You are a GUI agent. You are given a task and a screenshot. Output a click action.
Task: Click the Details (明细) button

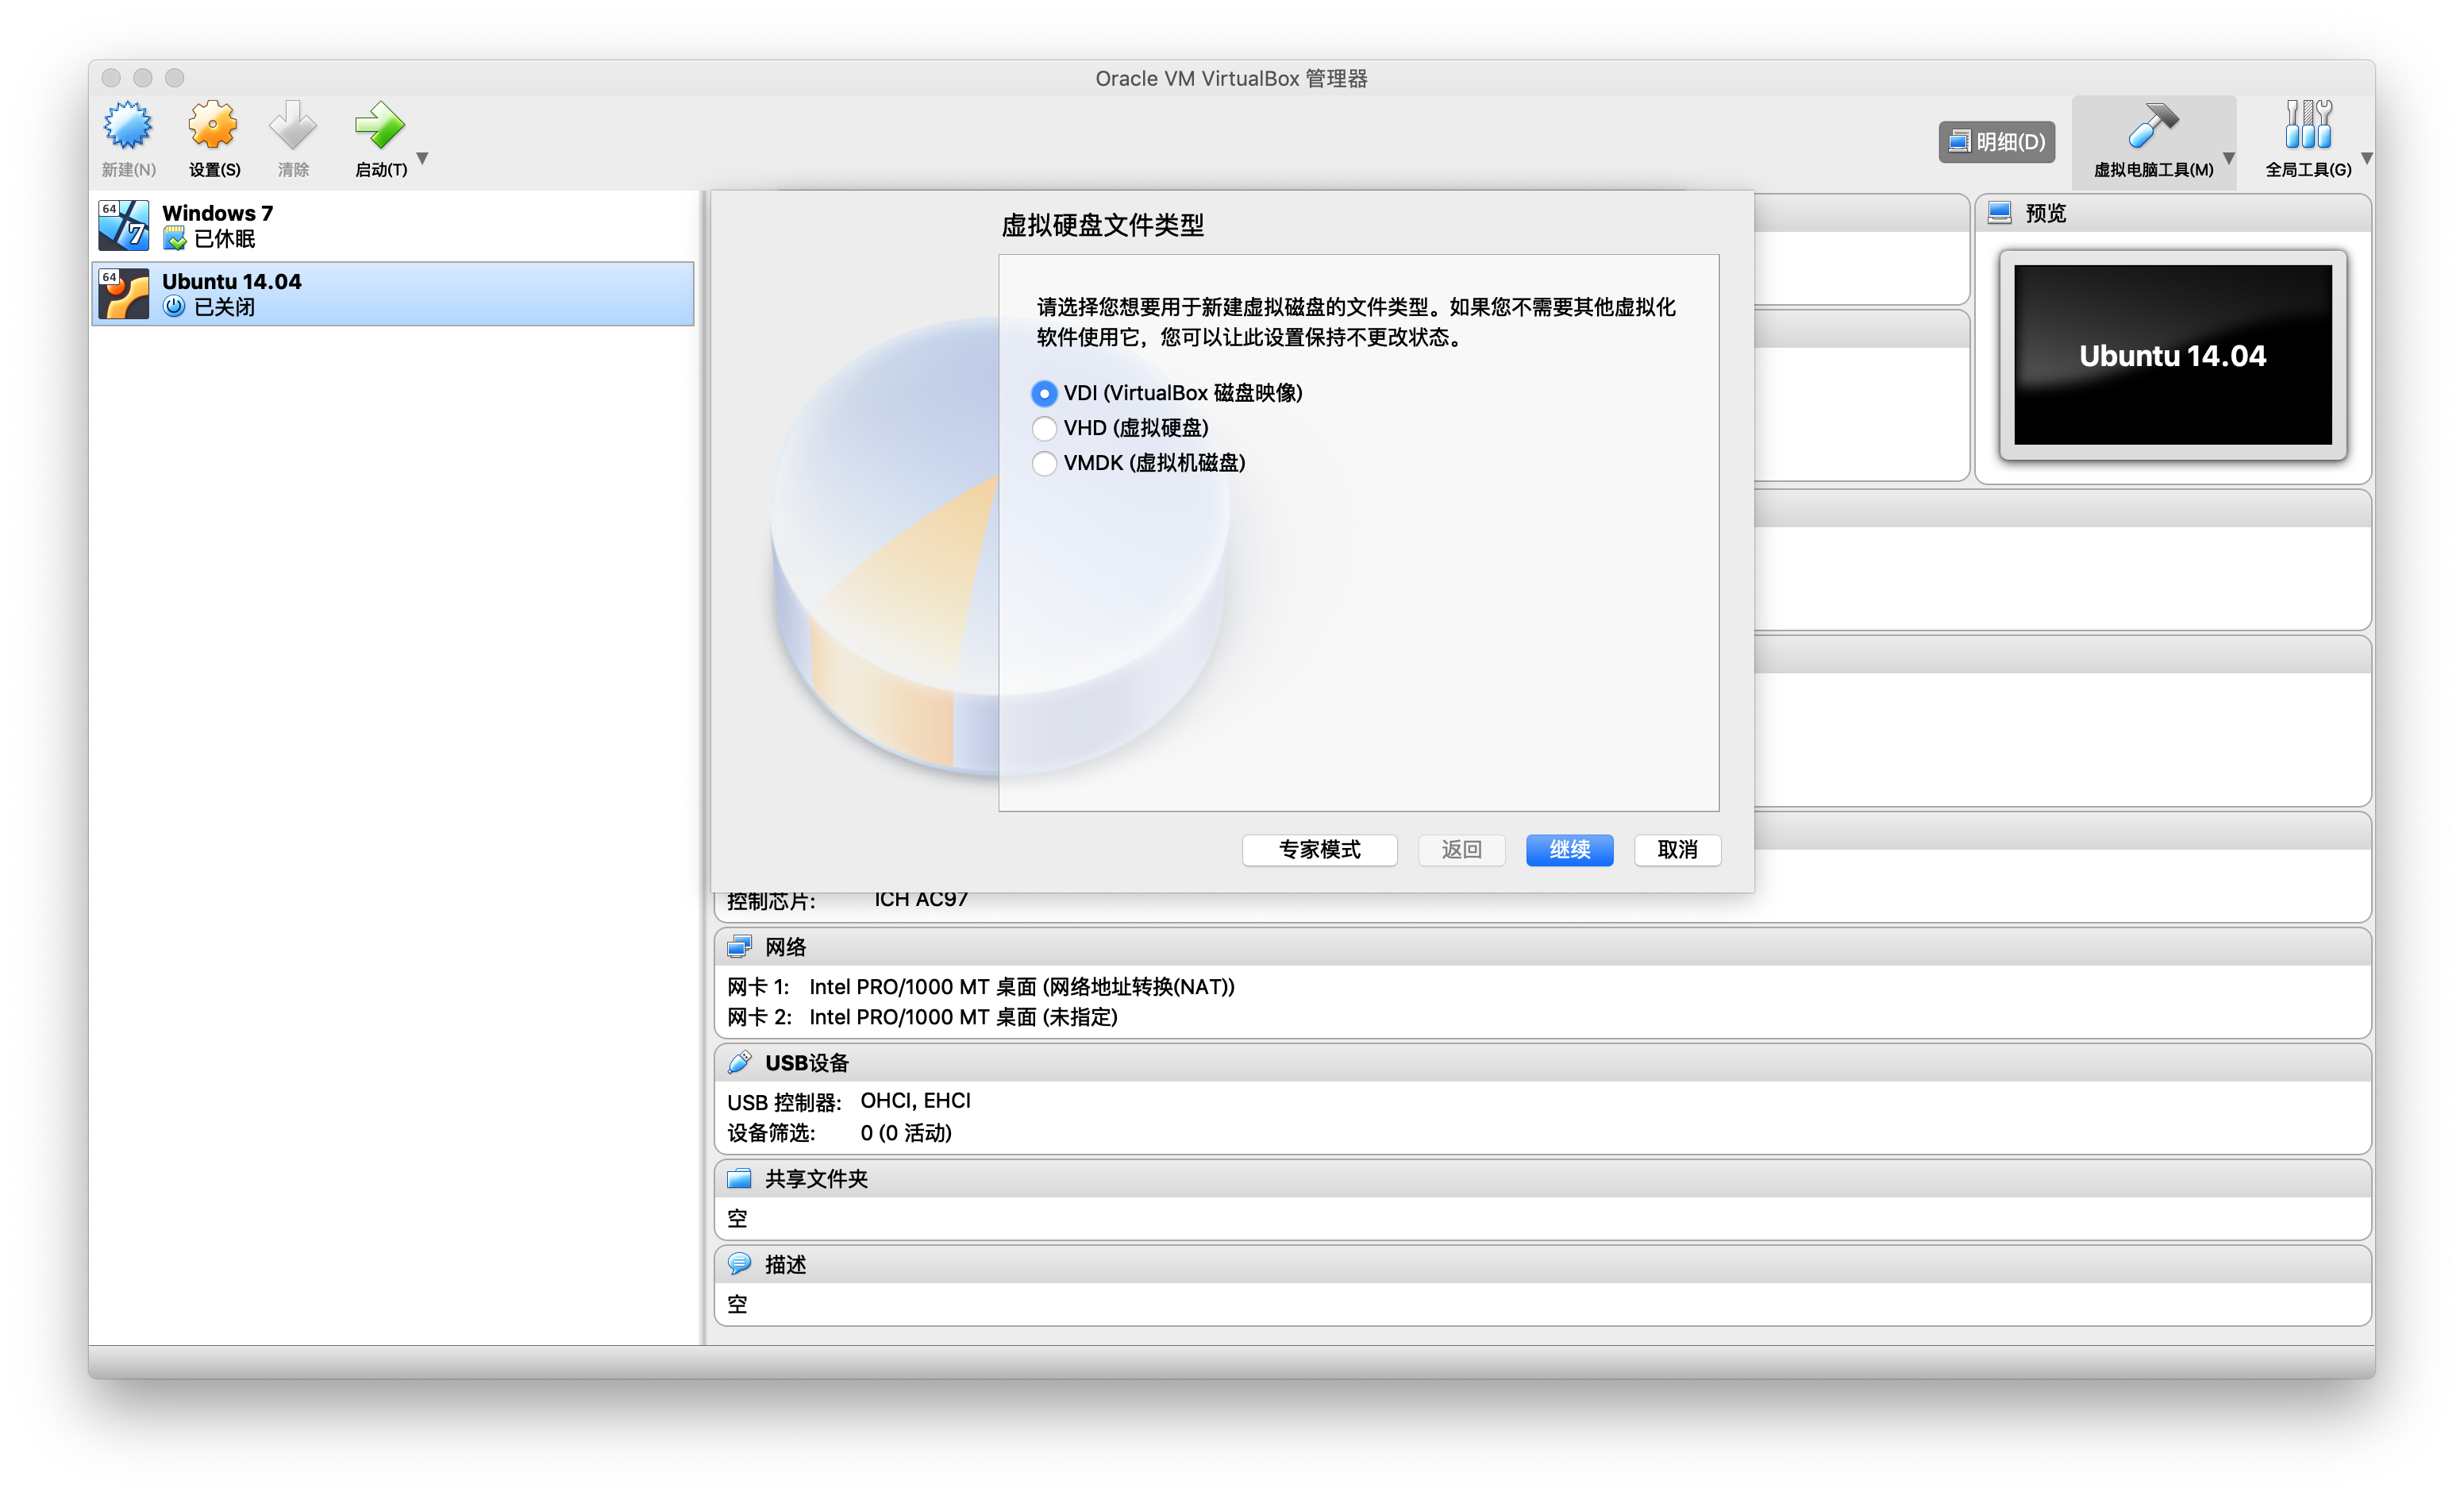(x=1997, y=142)
